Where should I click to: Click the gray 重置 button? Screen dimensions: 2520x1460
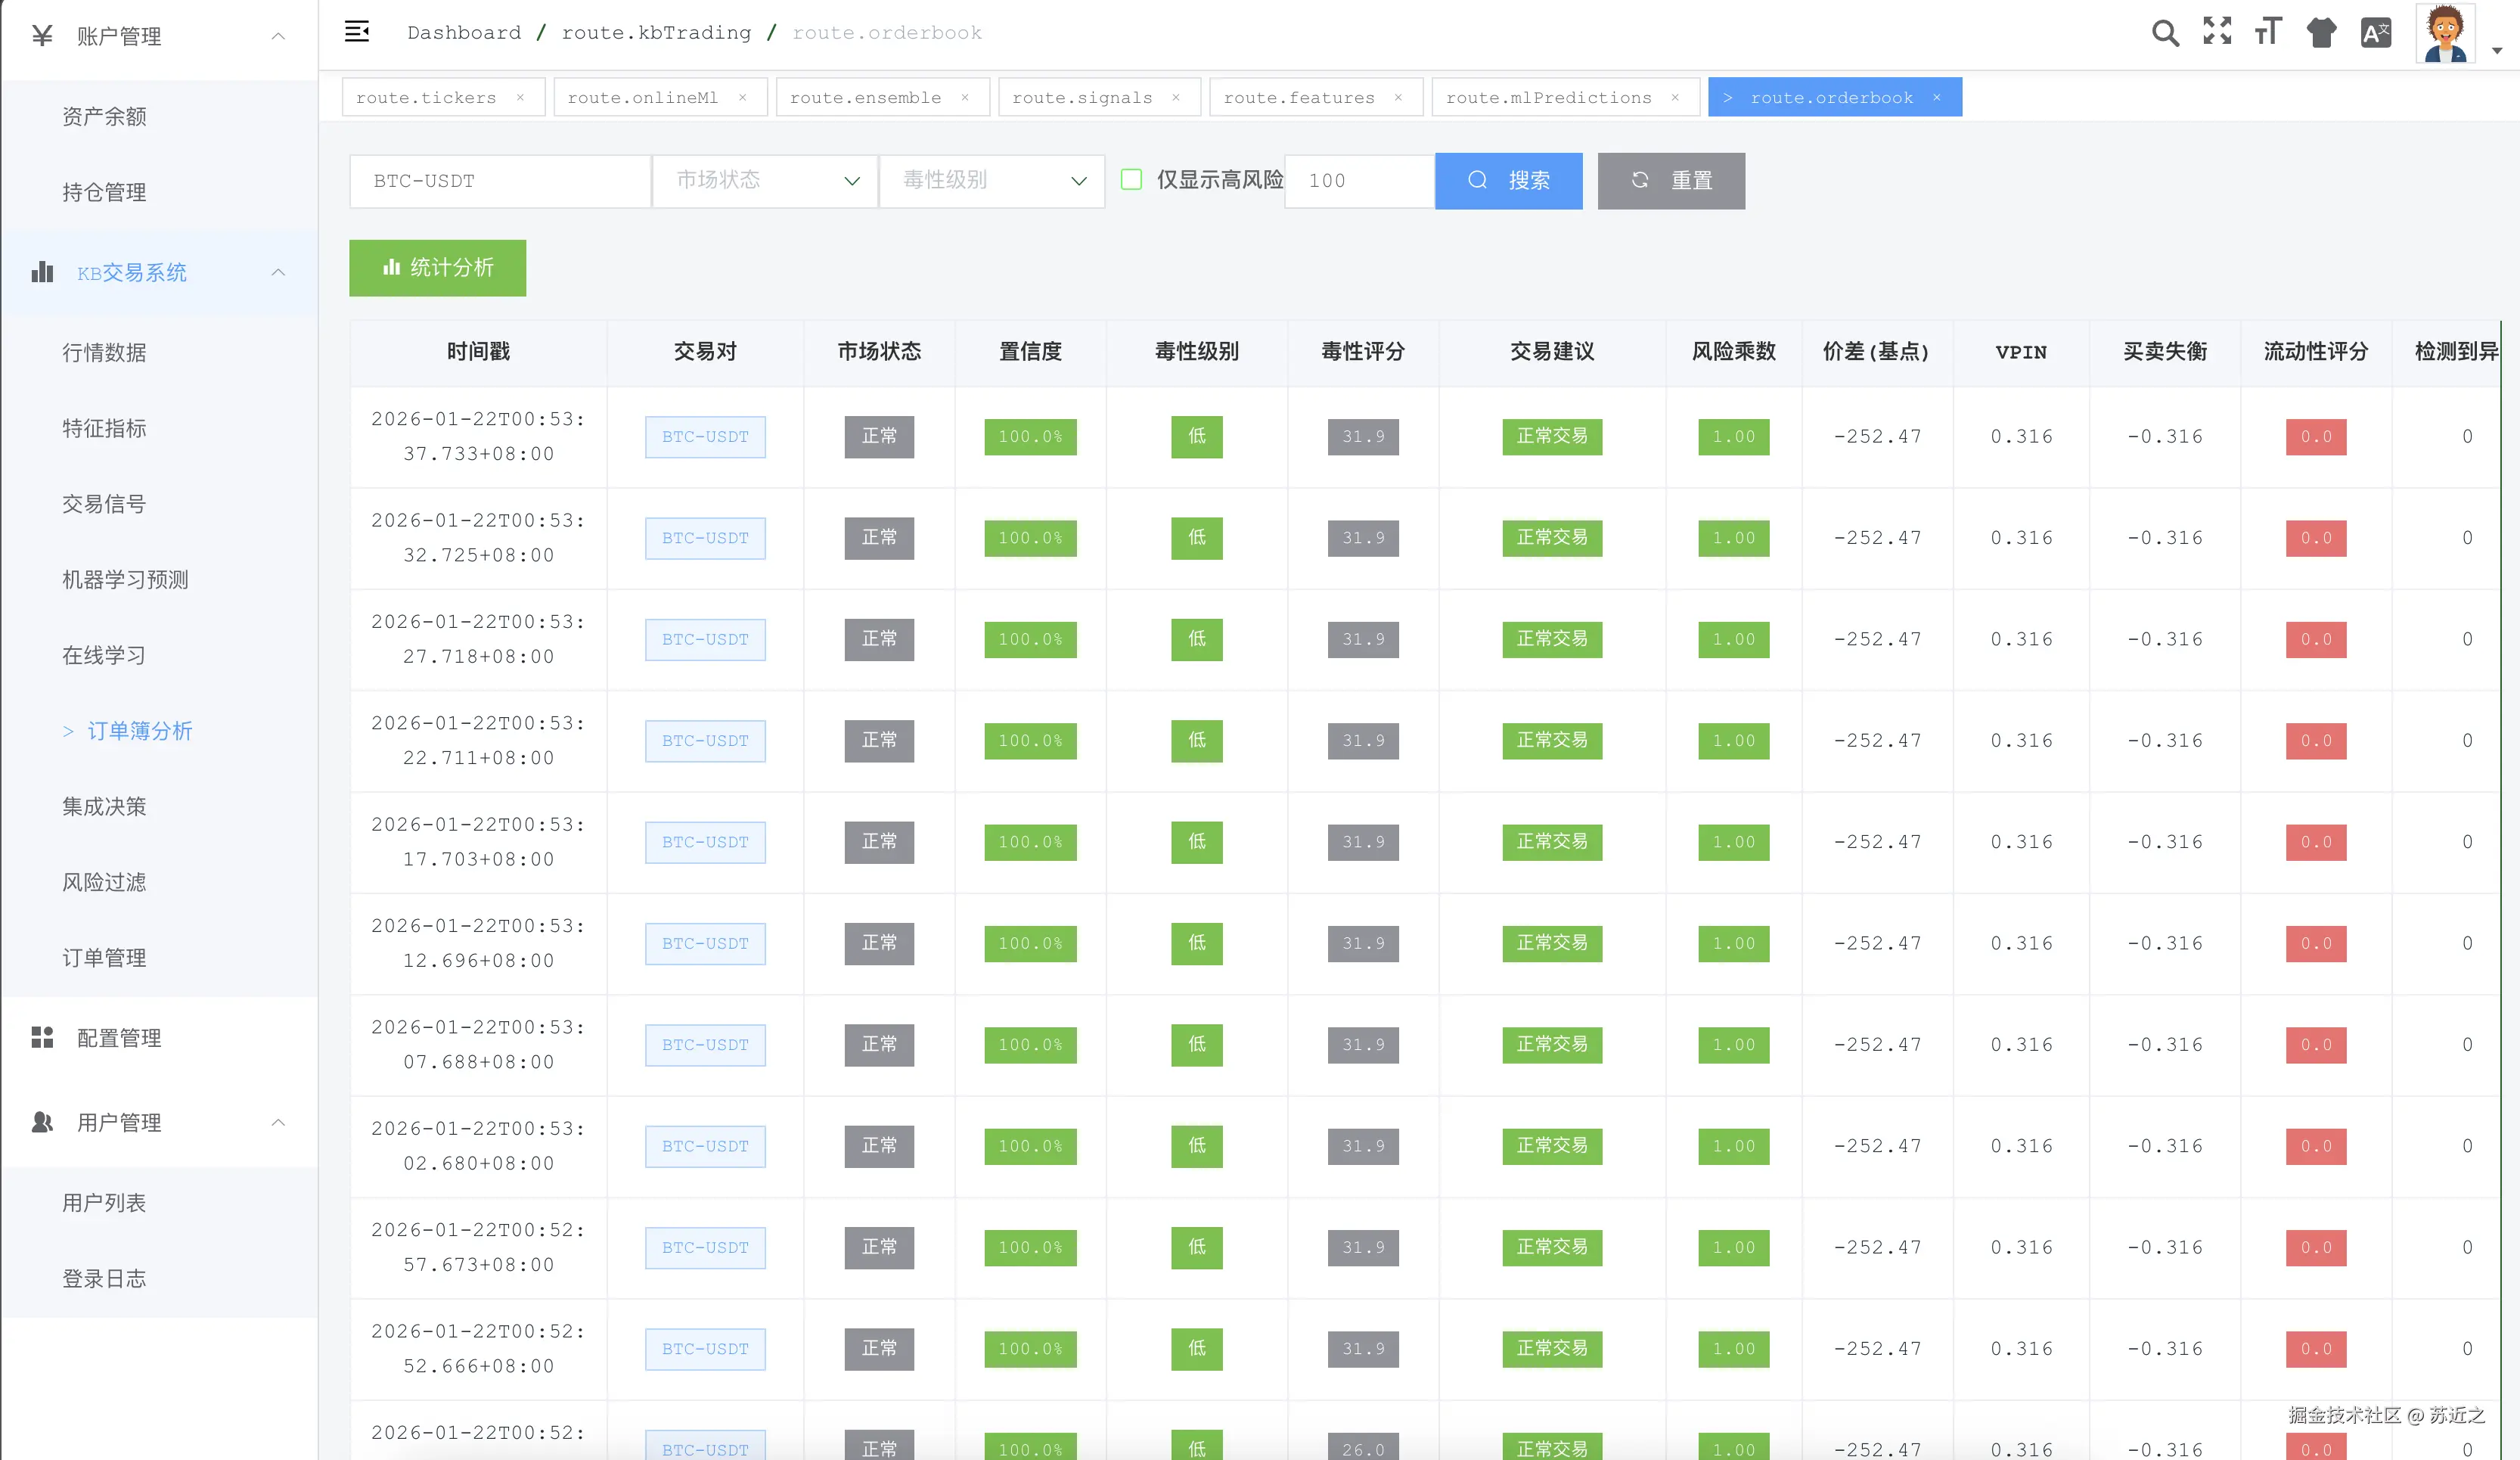pyautogui.click(x=1670, y=181)
